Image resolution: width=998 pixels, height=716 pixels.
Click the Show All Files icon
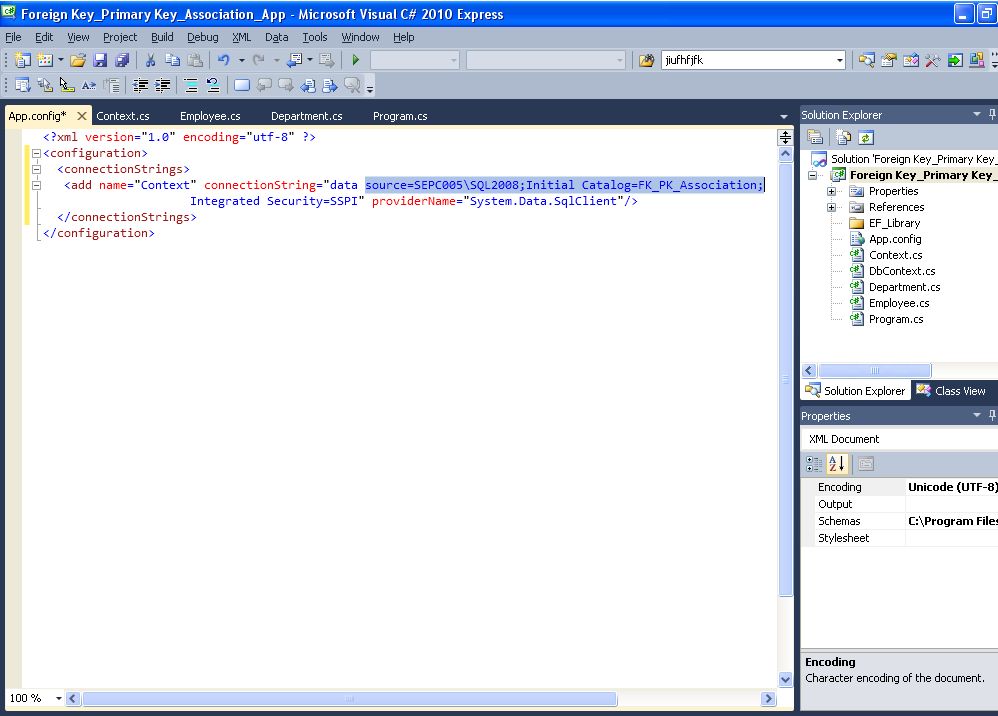tap(843, 137)
